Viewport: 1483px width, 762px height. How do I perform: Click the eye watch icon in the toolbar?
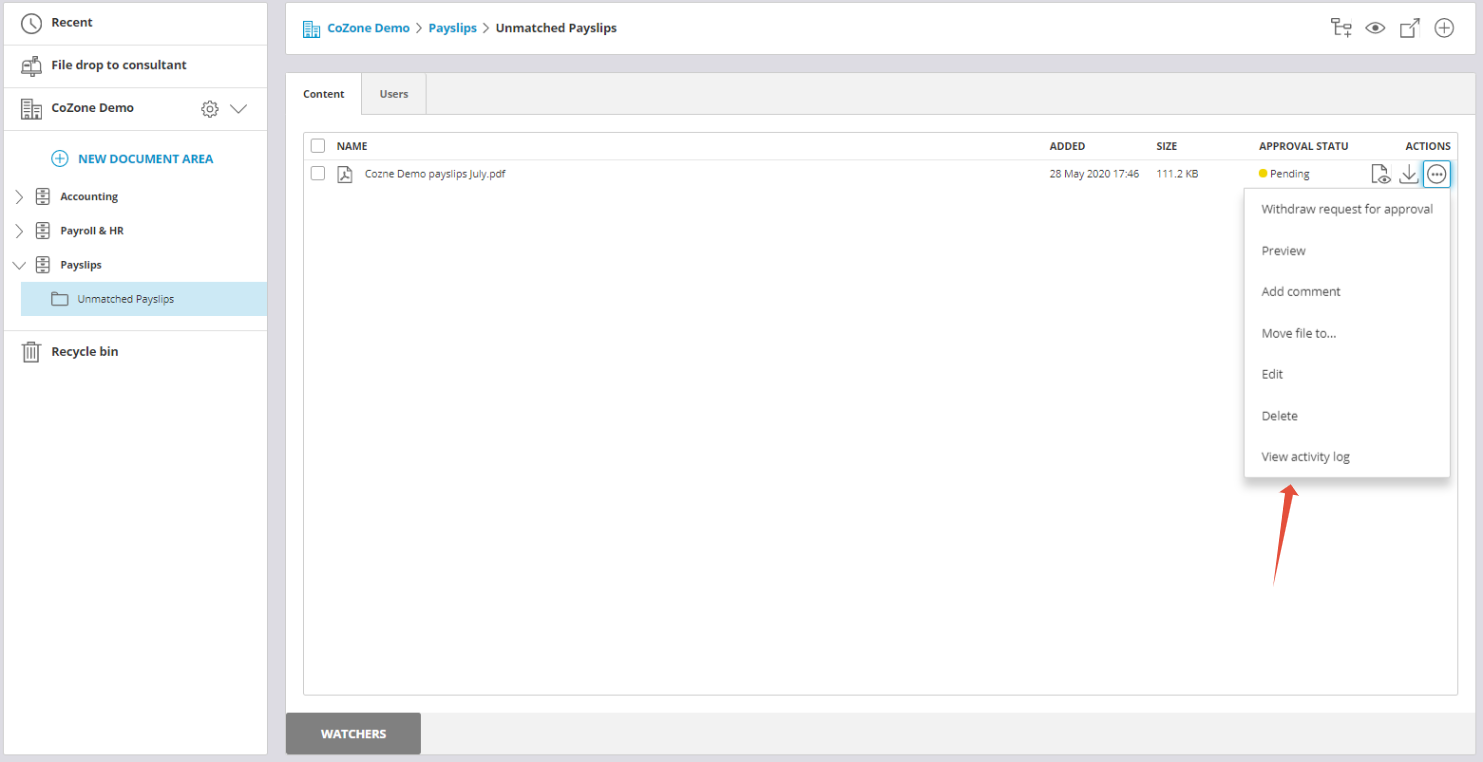click(1375, 28)
